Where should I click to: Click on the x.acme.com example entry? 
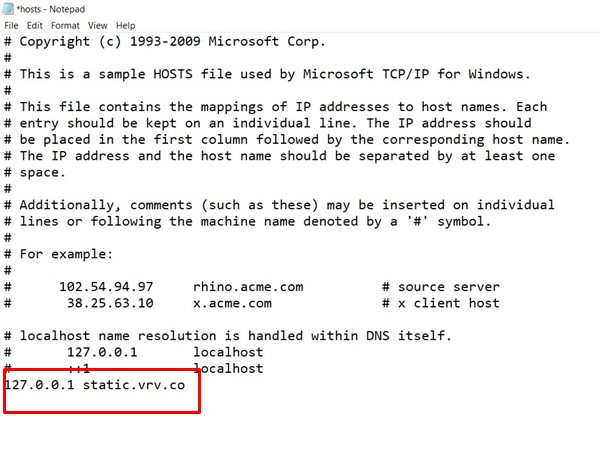[232, 303]
